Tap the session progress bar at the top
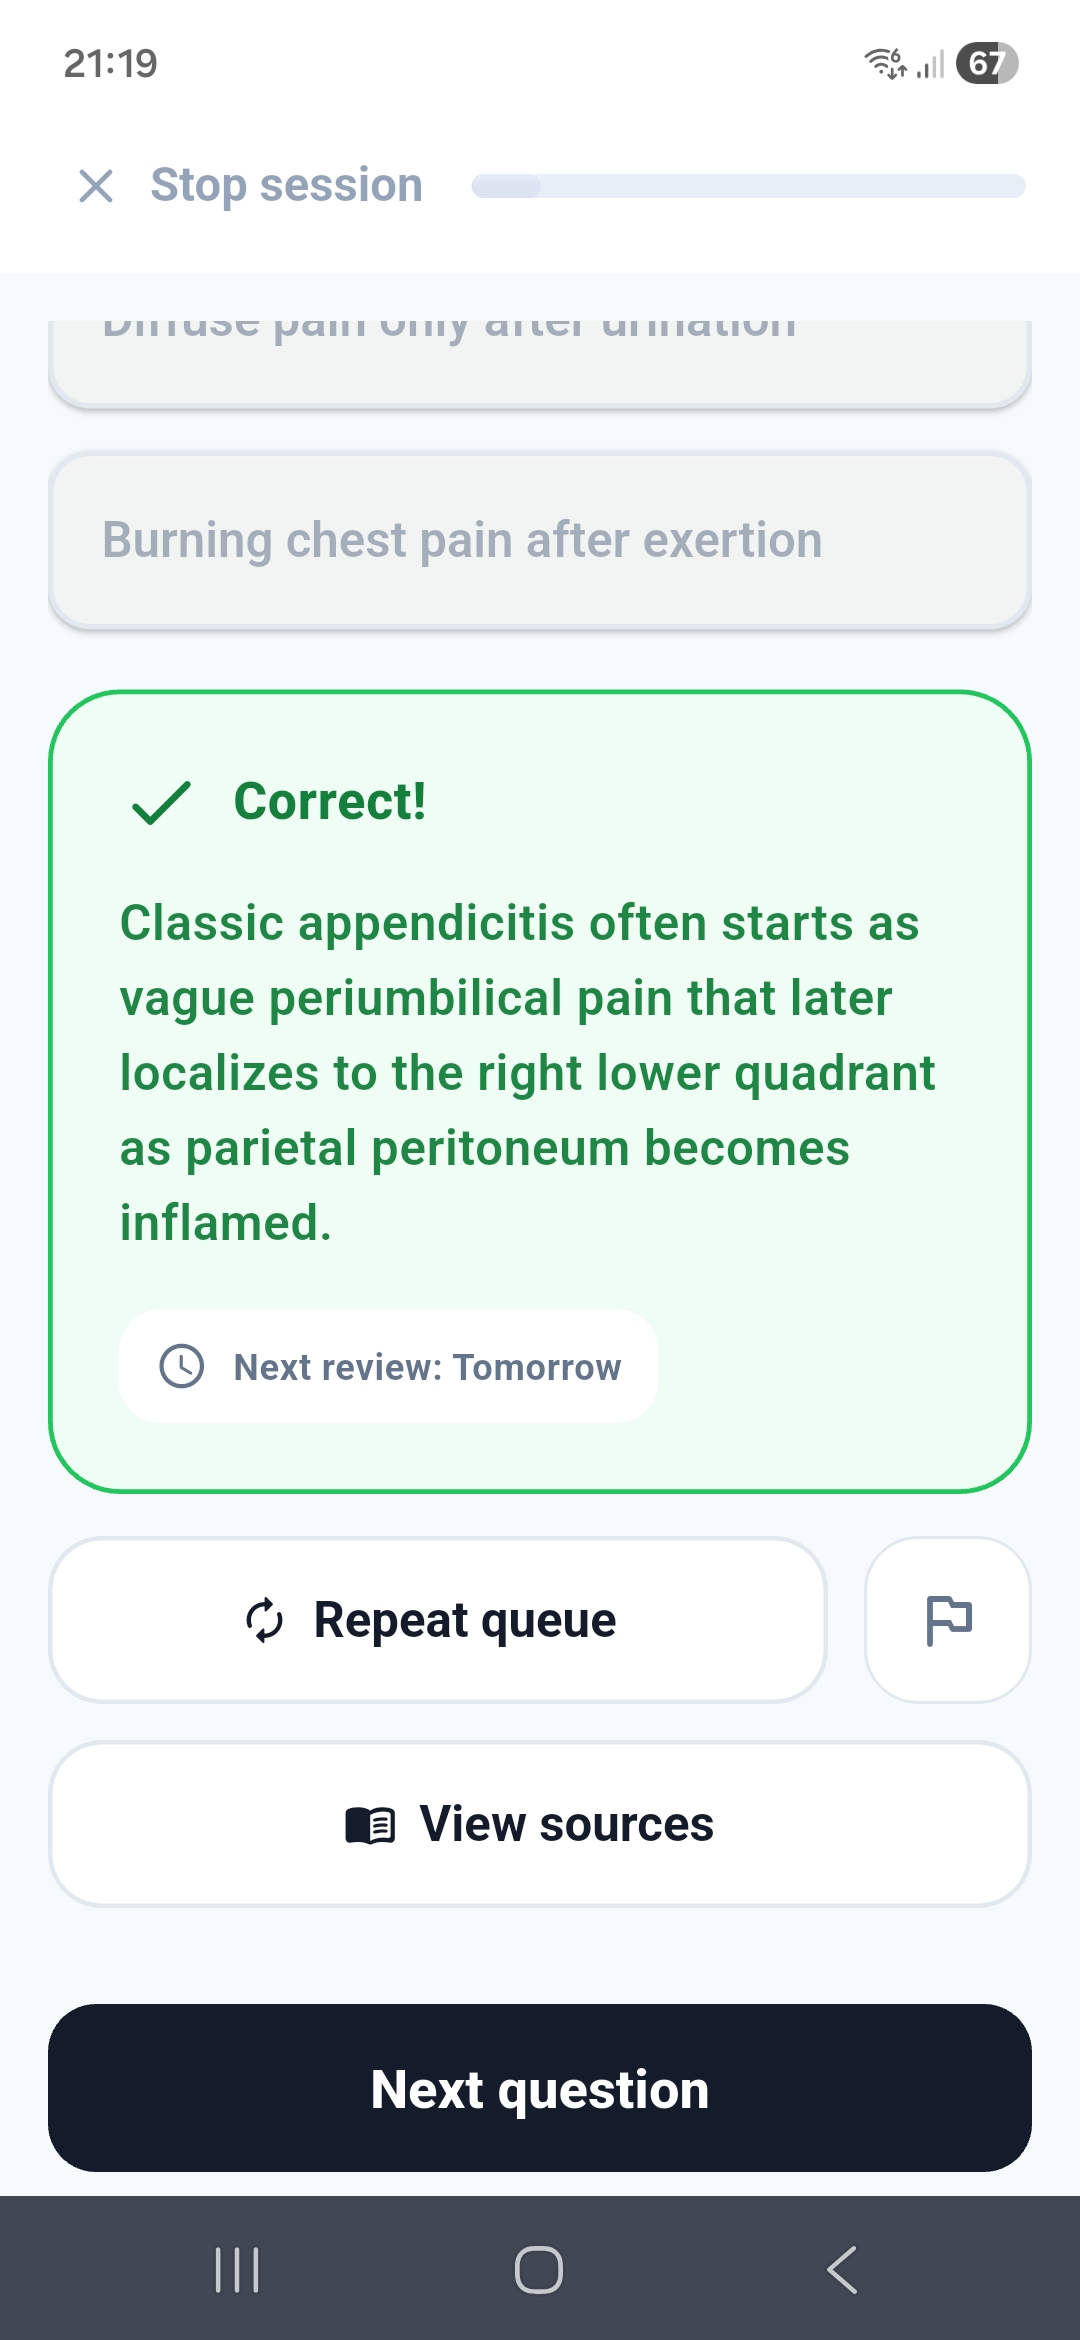The height and width of the screenshot is (2340, 1080). pyautogui.click(x=749, y=185)
